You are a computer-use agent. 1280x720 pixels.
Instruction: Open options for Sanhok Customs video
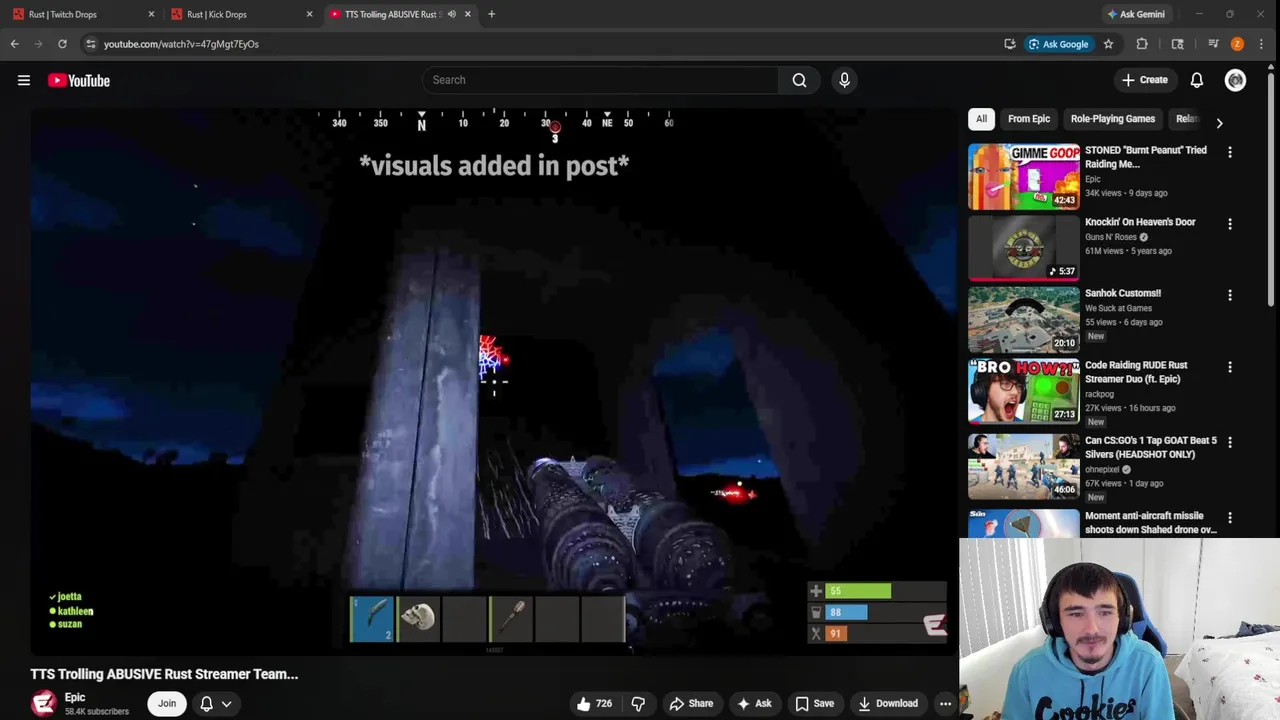pos(1230,295)
